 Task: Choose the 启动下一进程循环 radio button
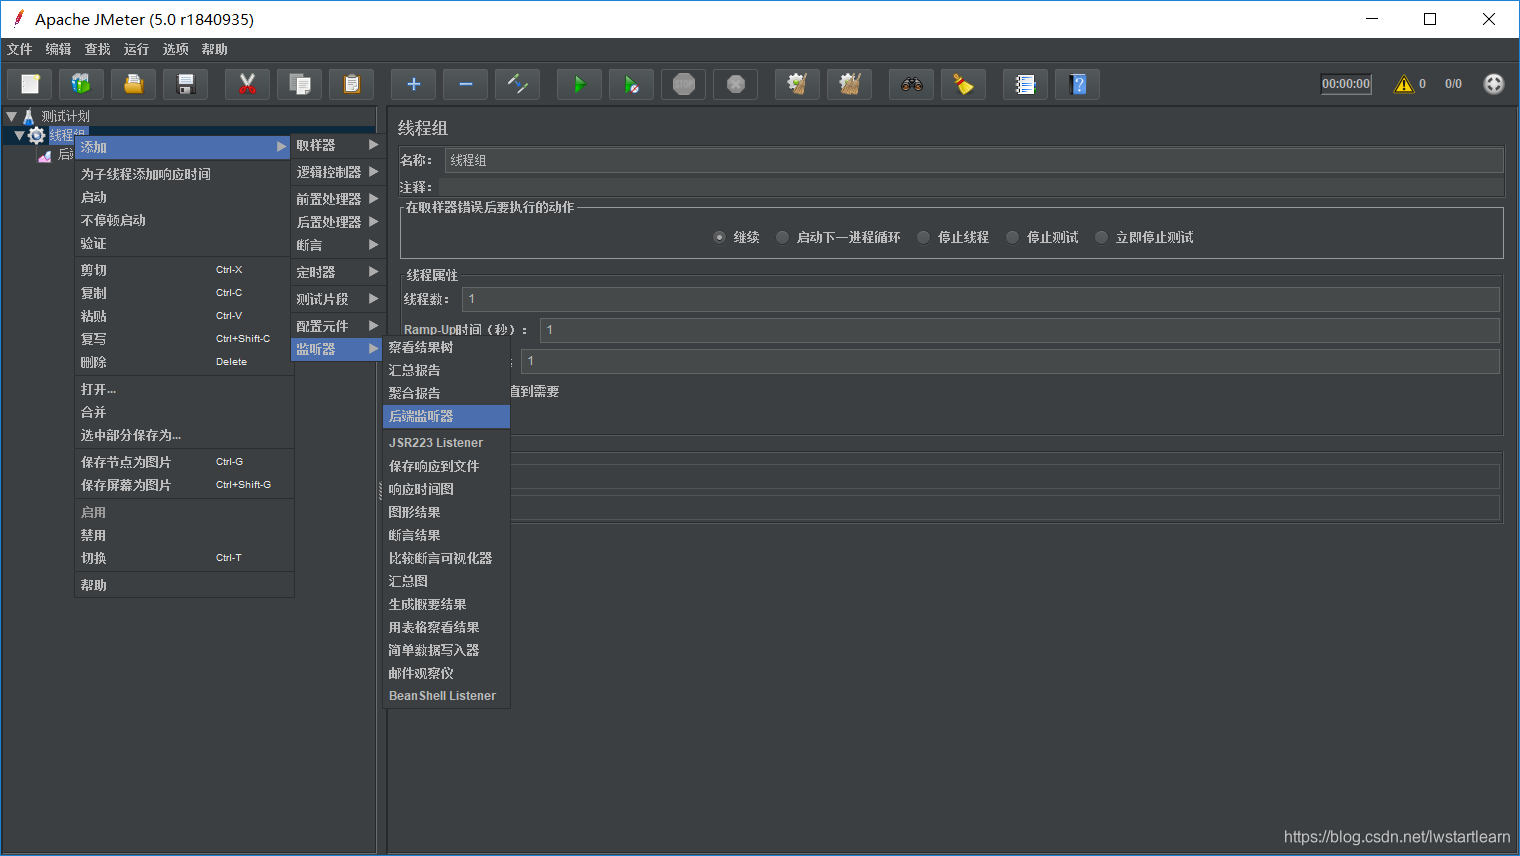pyautogui.click(x=783, y=237)
